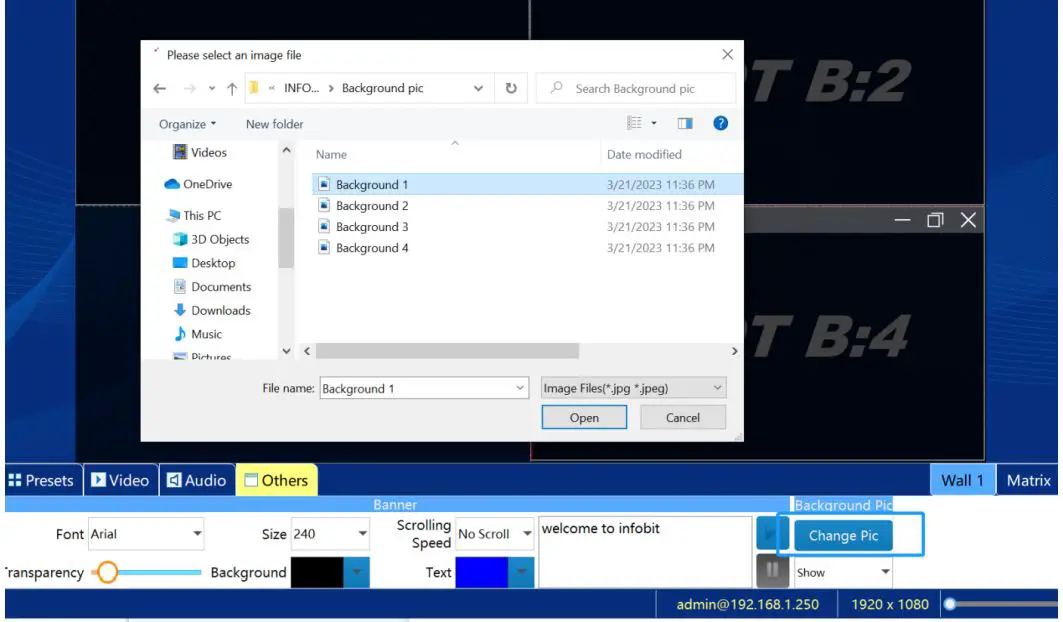1063x622 pixels.
Task: Click the black Background color swatch
Action: tap(317, 572)
